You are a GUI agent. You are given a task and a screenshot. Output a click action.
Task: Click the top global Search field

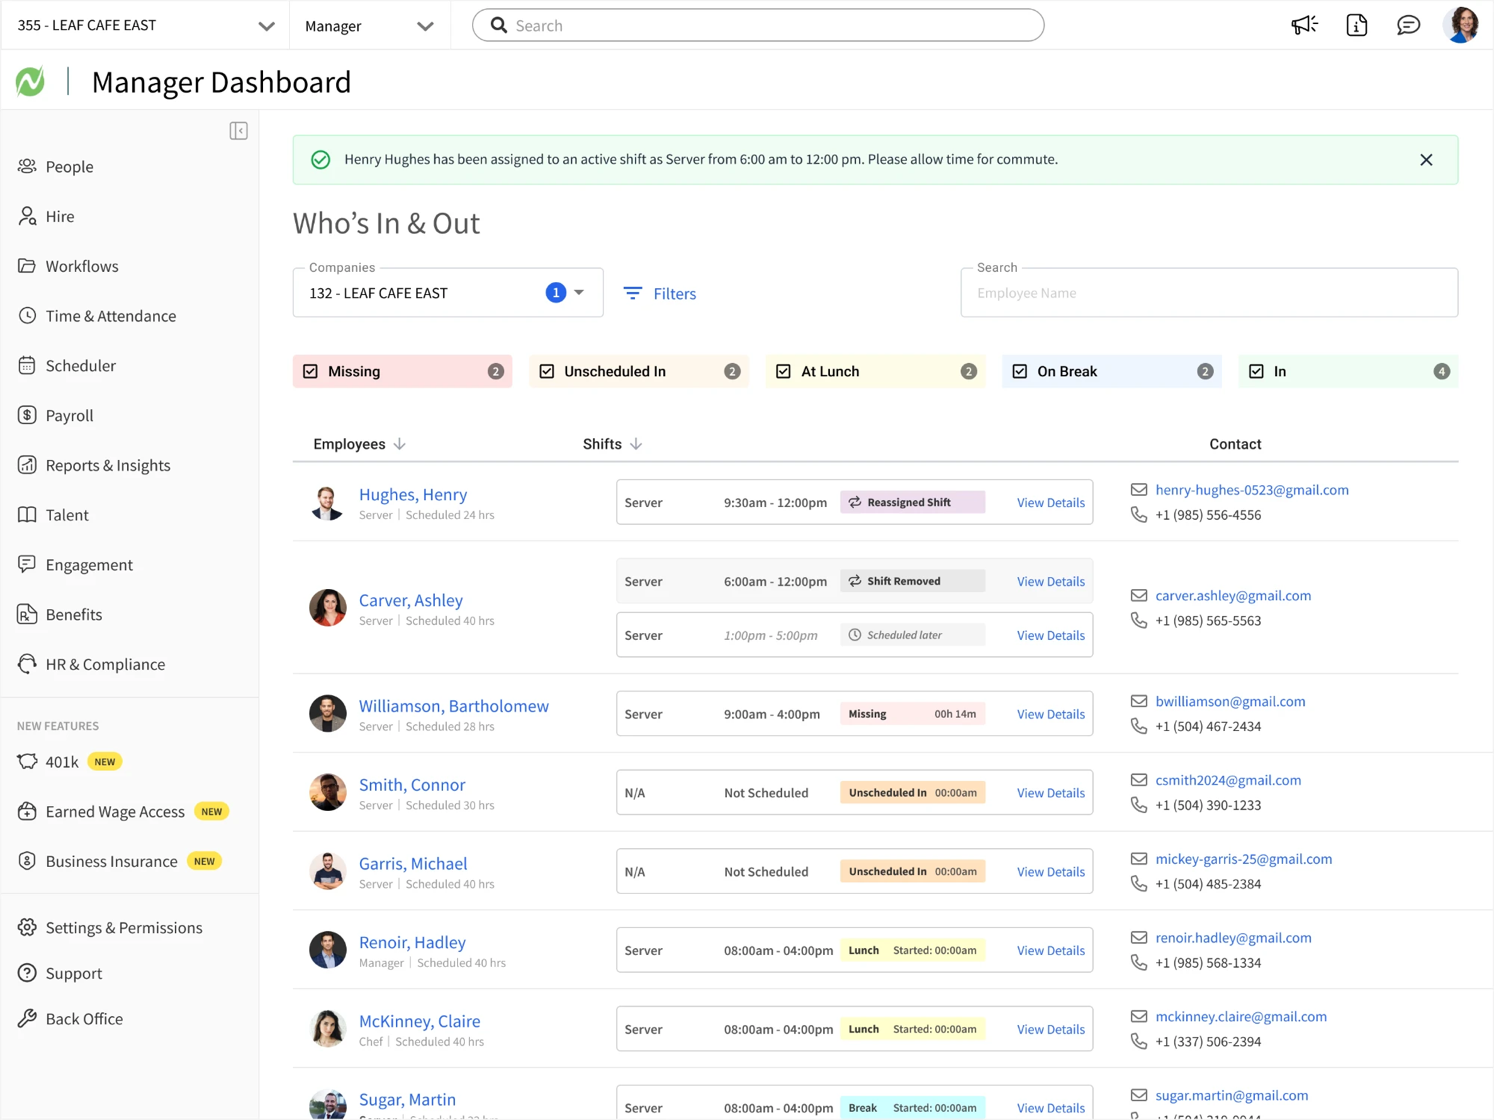pos(758,25)
